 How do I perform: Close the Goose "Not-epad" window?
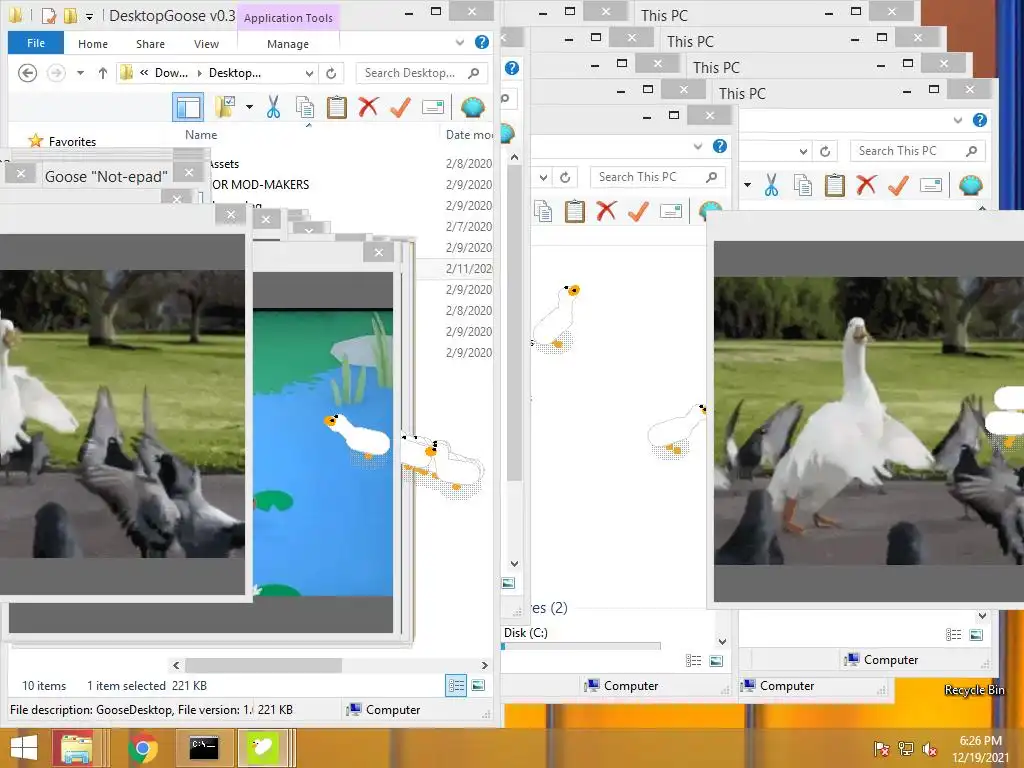pos(189,172)
